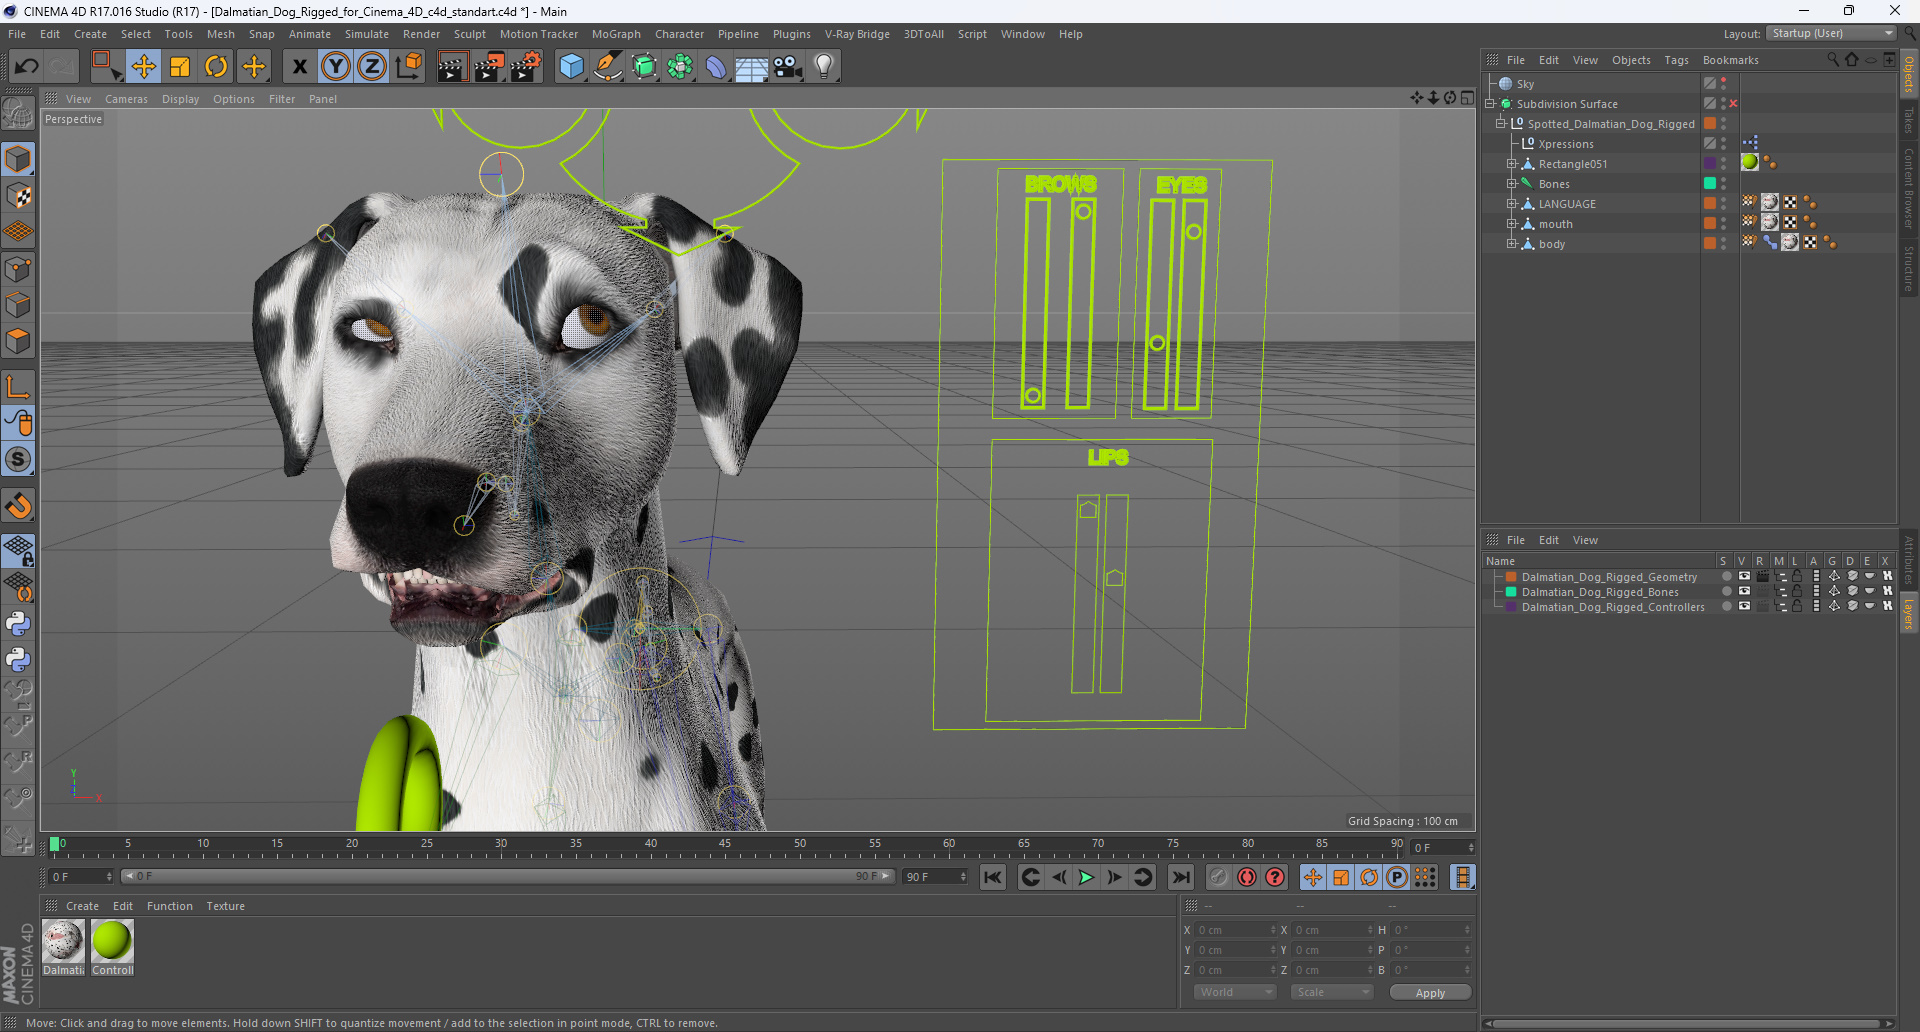Add a Camera object icon
This screenshot has height=1032, width=1920.
click(788, 67)
